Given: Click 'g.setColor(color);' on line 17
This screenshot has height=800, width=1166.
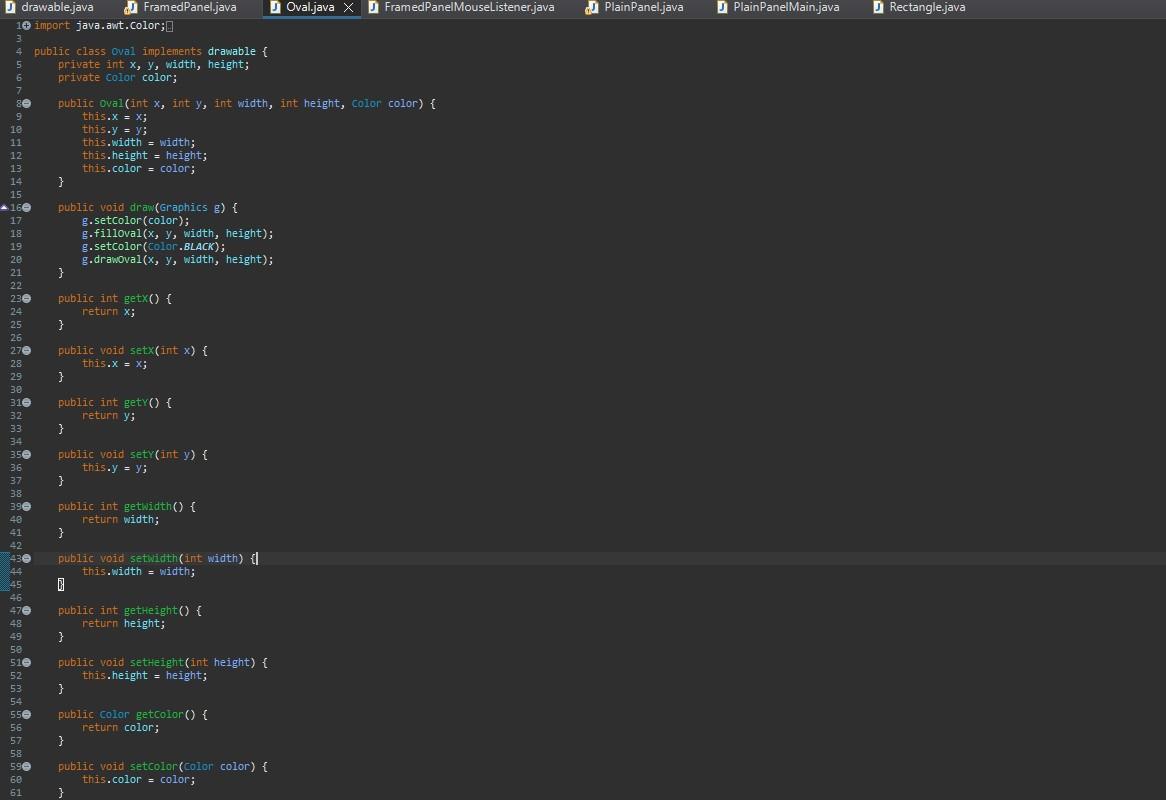Looking at the screenshot, I should pos(135,221).
